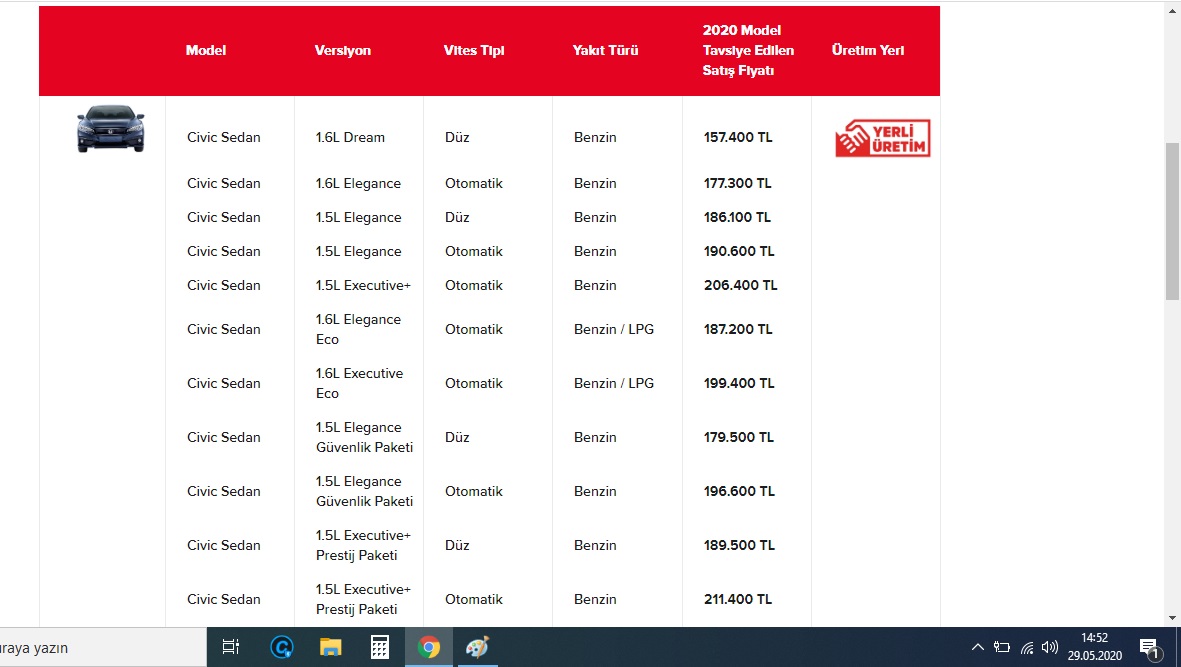The height and width of the screenshot is (667, 1181).
Task: Click the blue Civic Sedan car thumbnail
Action: pyautogui.click(x=111, y=129)
